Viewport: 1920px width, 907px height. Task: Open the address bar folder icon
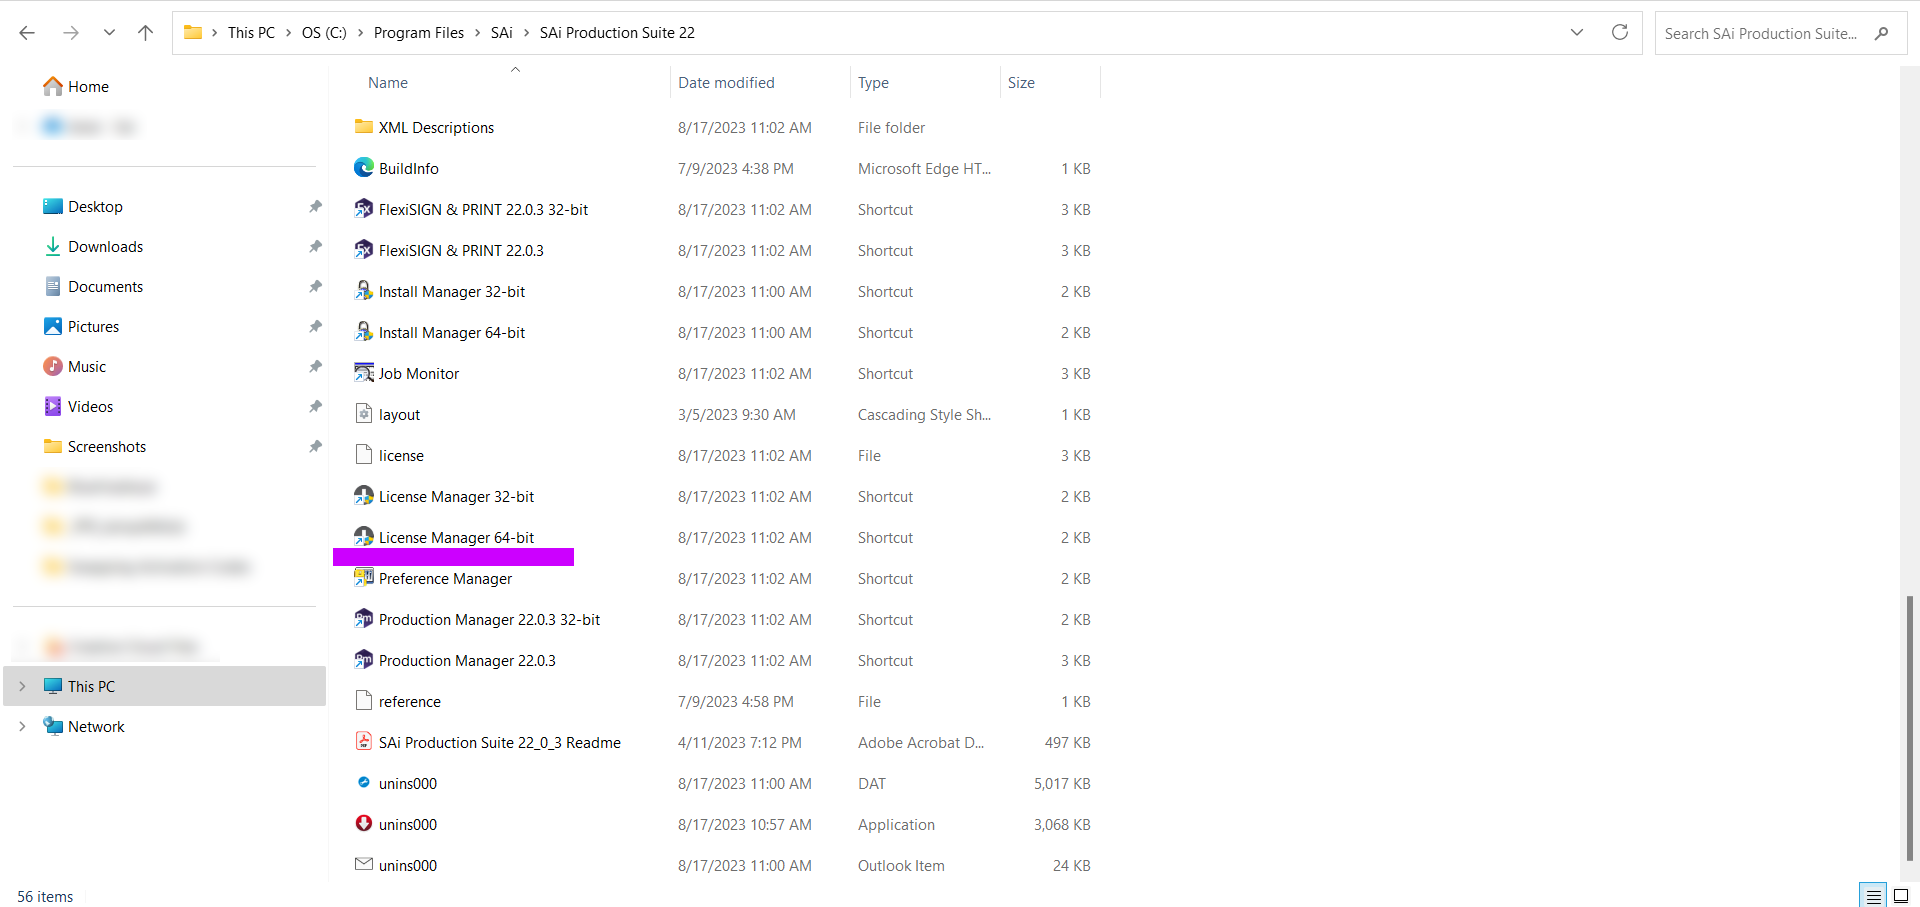point(193,33)
